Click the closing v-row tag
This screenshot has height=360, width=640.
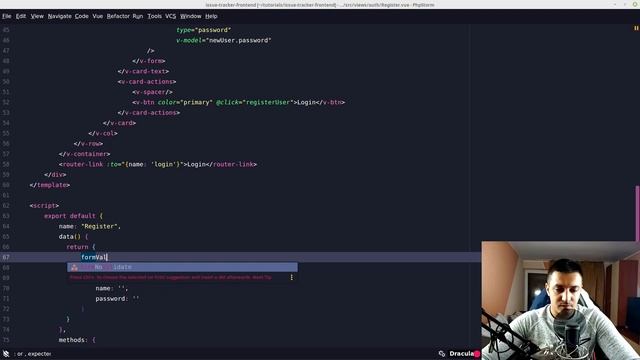coord(88,144)
